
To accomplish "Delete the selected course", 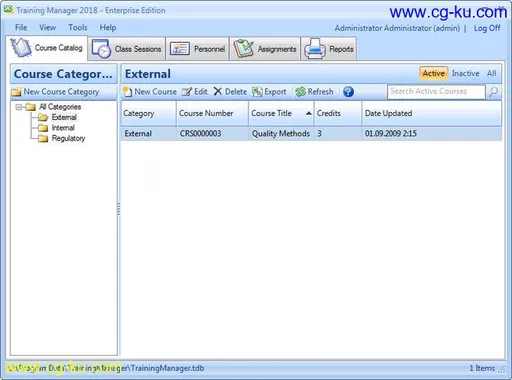I will coord(230,92).
